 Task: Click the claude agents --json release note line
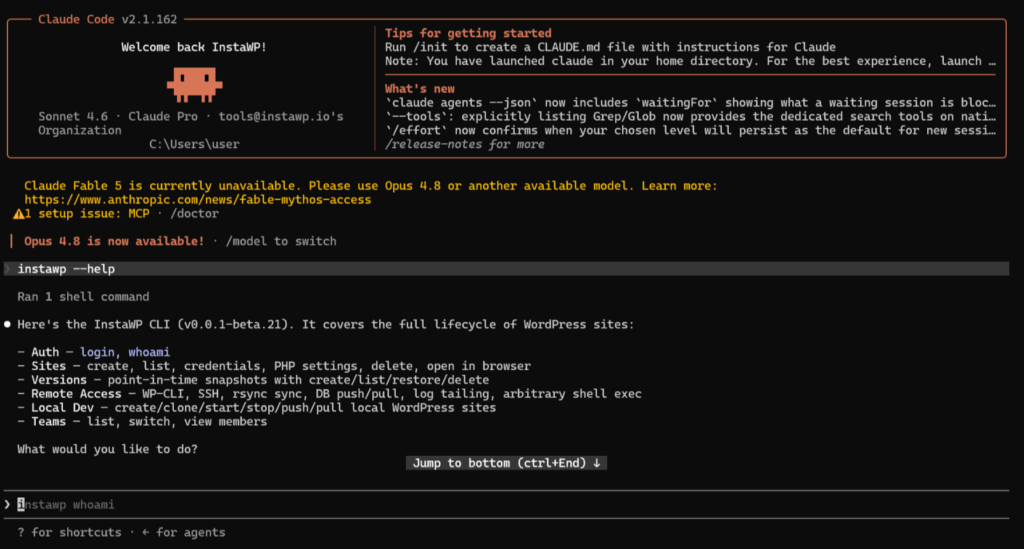coord(690,102)
